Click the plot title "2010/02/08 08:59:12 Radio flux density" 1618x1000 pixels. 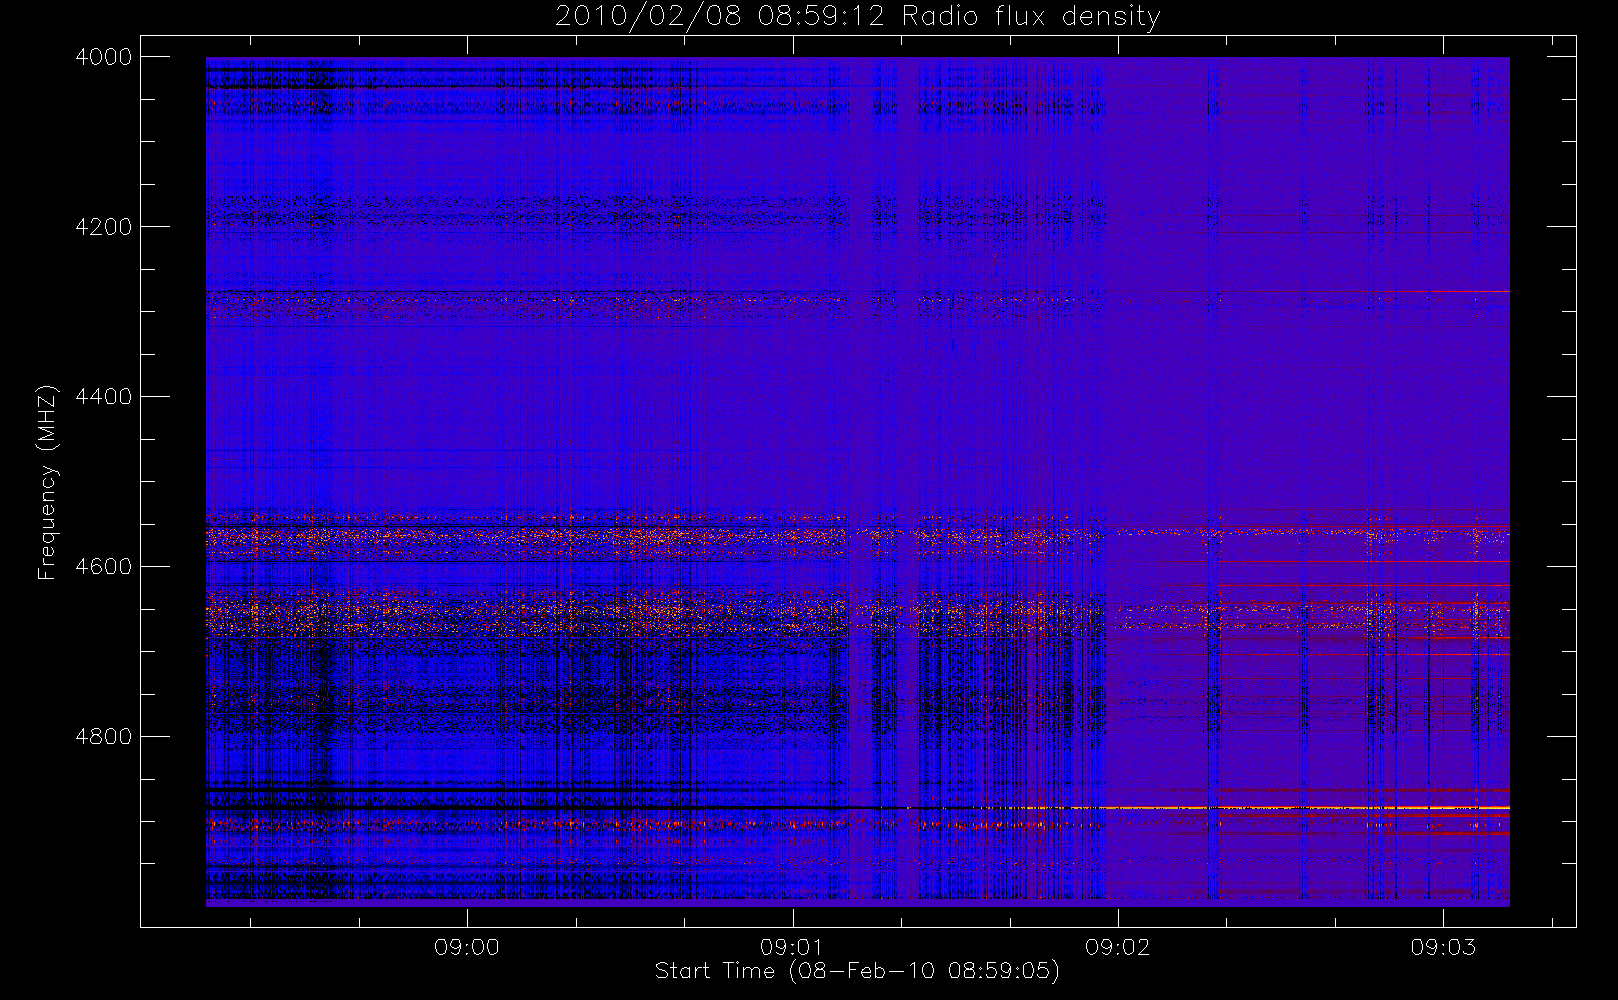coord(858,17)
